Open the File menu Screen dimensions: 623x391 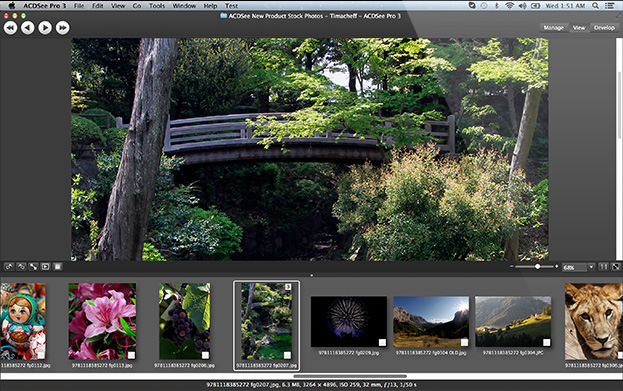tap(79, 6)
